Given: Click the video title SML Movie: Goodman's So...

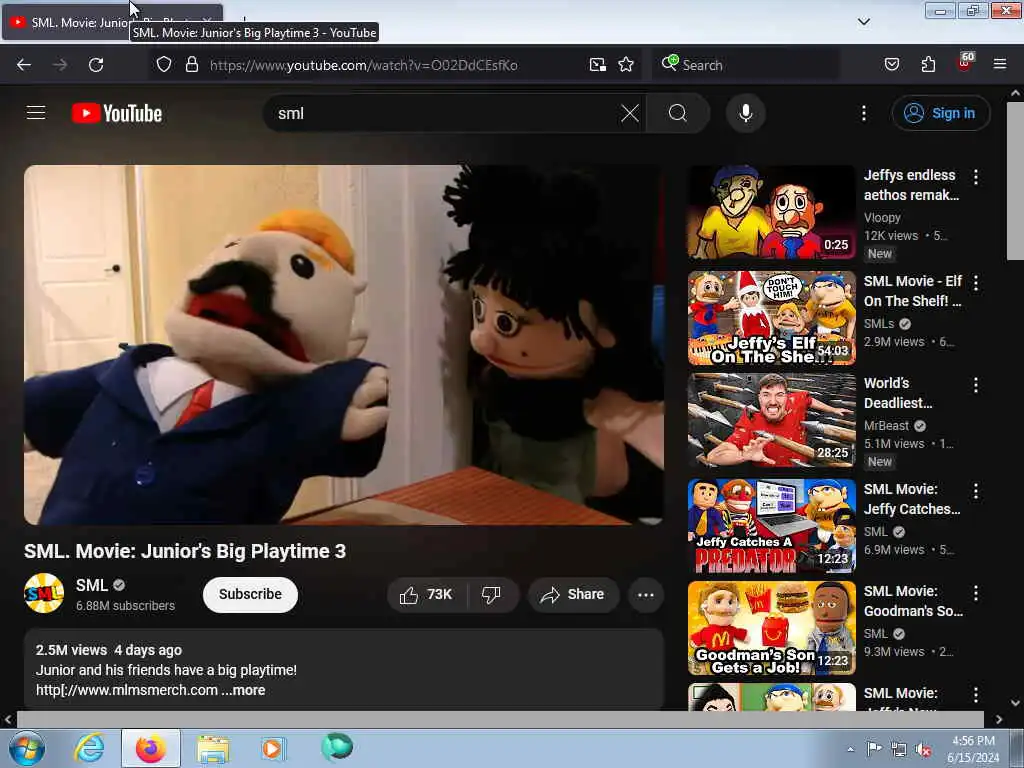Looking at the screenshot, I should point(913,601).
